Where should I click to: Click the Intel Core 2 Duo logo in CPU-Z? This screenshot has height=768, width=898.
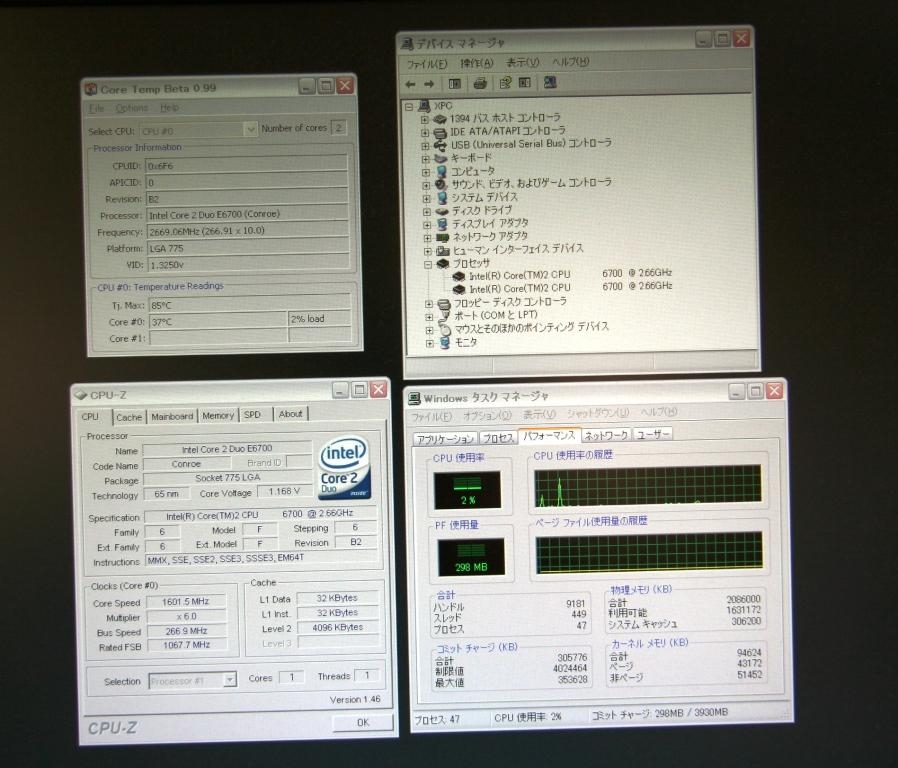344,468
